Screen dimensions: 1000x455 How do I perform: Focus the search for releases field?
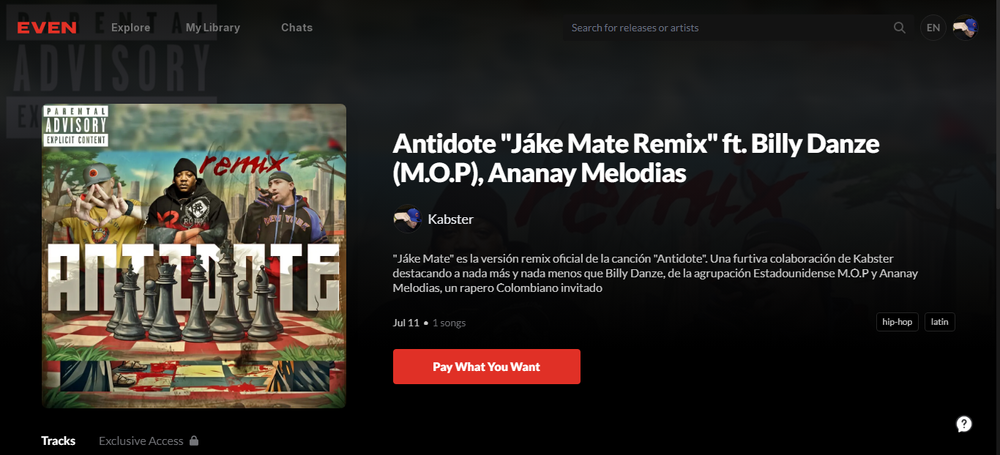727,27
